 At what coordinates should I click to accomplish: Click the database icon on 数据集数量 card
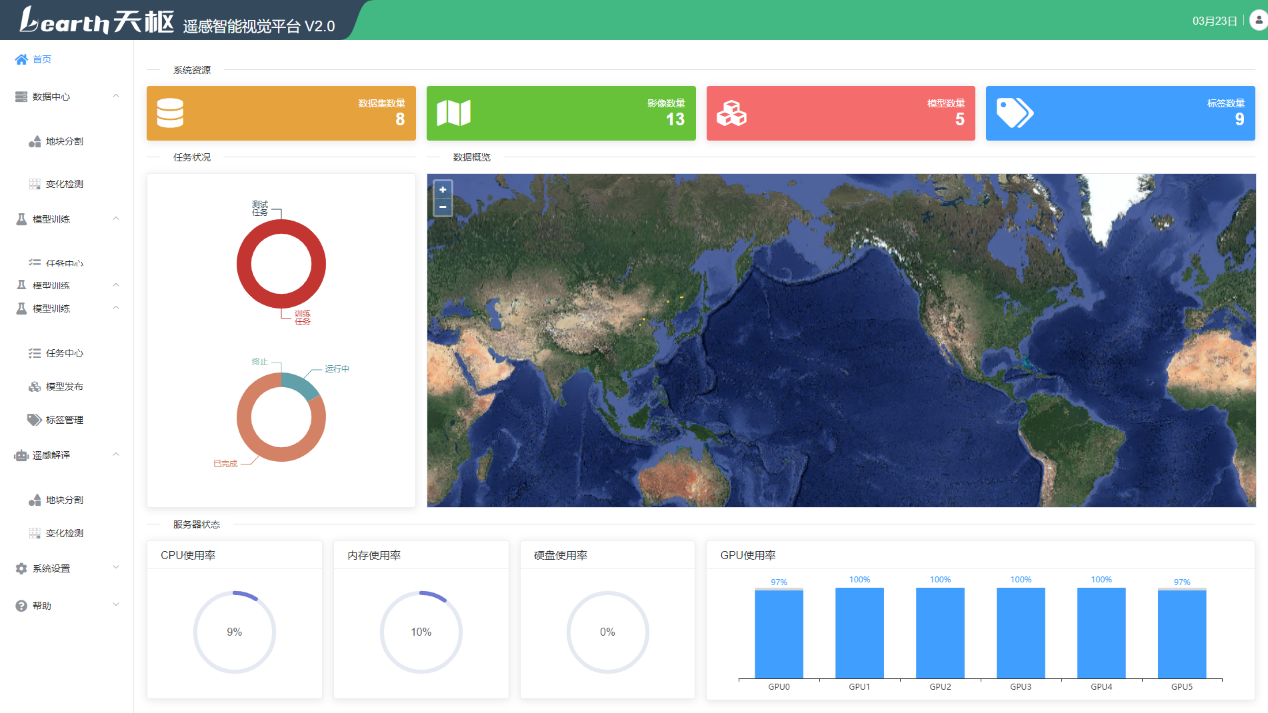point(170,113)
